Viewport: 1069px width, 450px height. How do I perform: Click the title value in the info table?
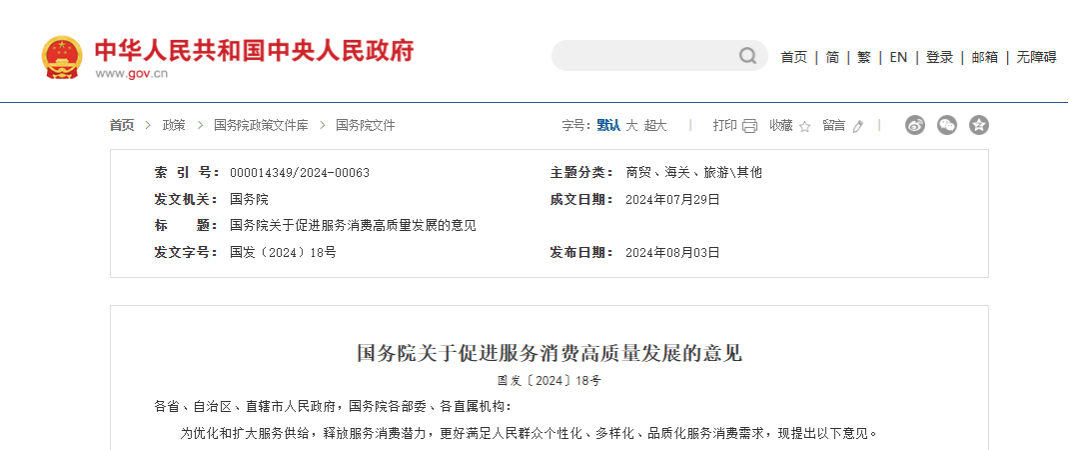(x=353, y=226)
